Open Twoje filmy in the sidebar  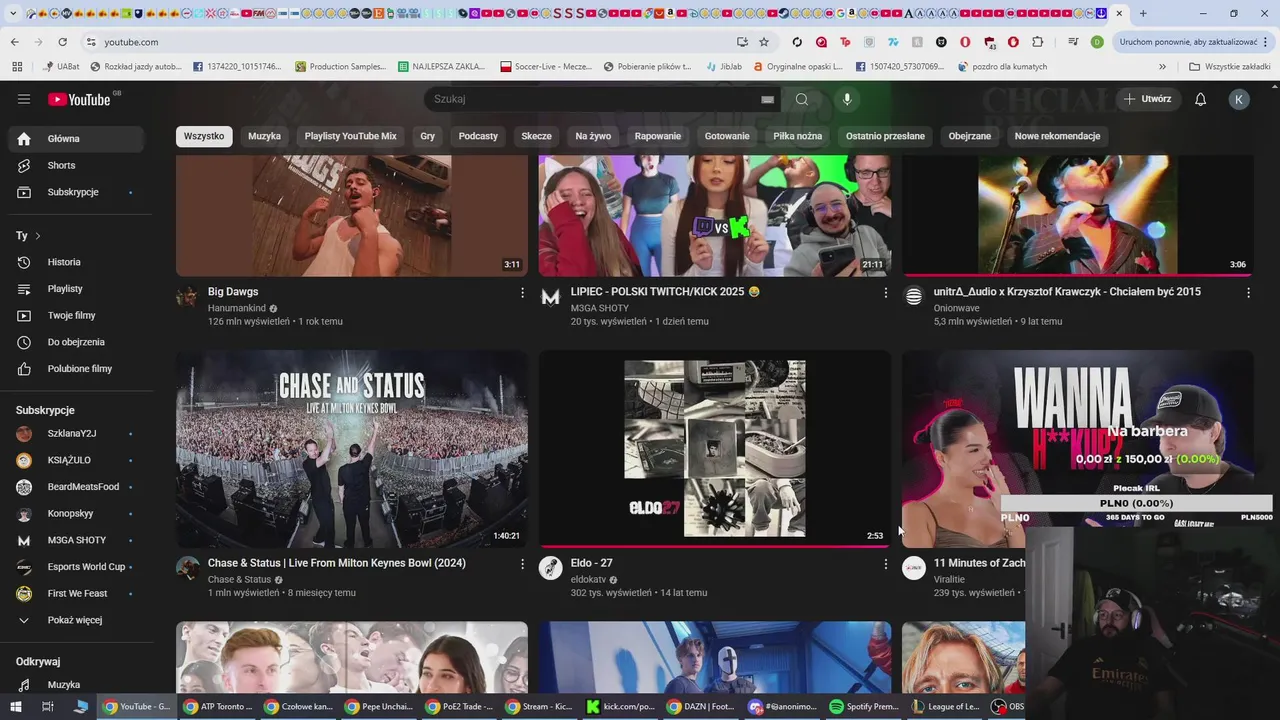(77, 315)
